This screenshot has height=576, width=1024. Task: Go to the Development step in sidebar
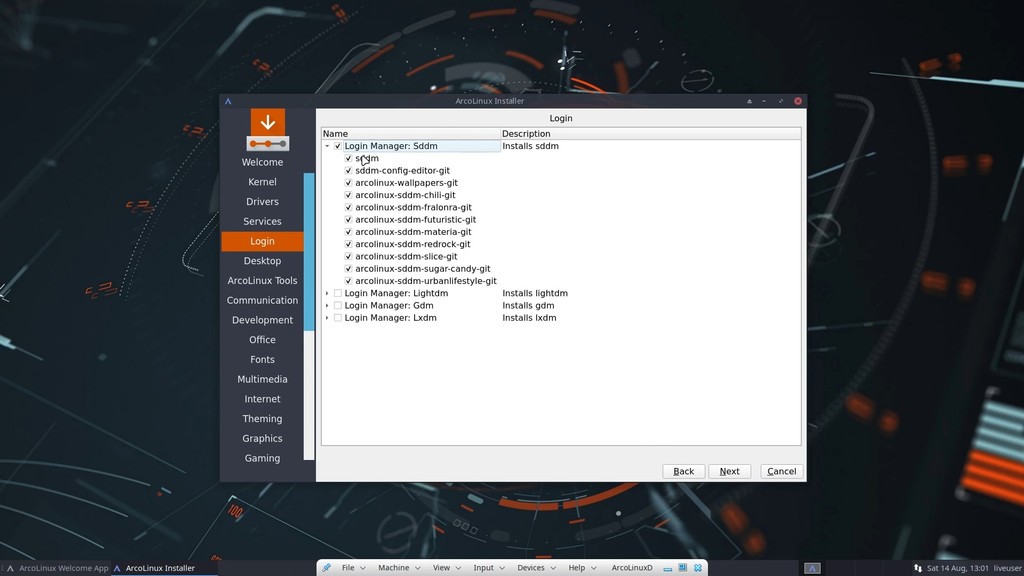[x=263, y=320]
